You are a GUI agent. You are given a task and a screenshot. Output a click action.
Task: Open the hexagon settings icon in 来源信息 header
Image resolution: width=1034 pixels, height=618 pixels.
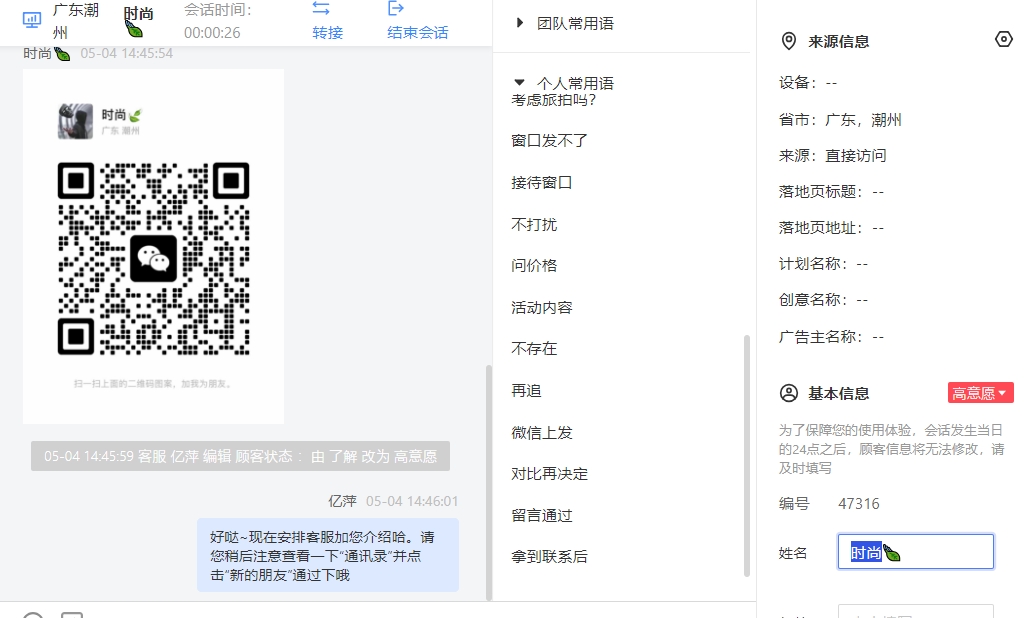pyautogui.click(x=1003, y=40)
